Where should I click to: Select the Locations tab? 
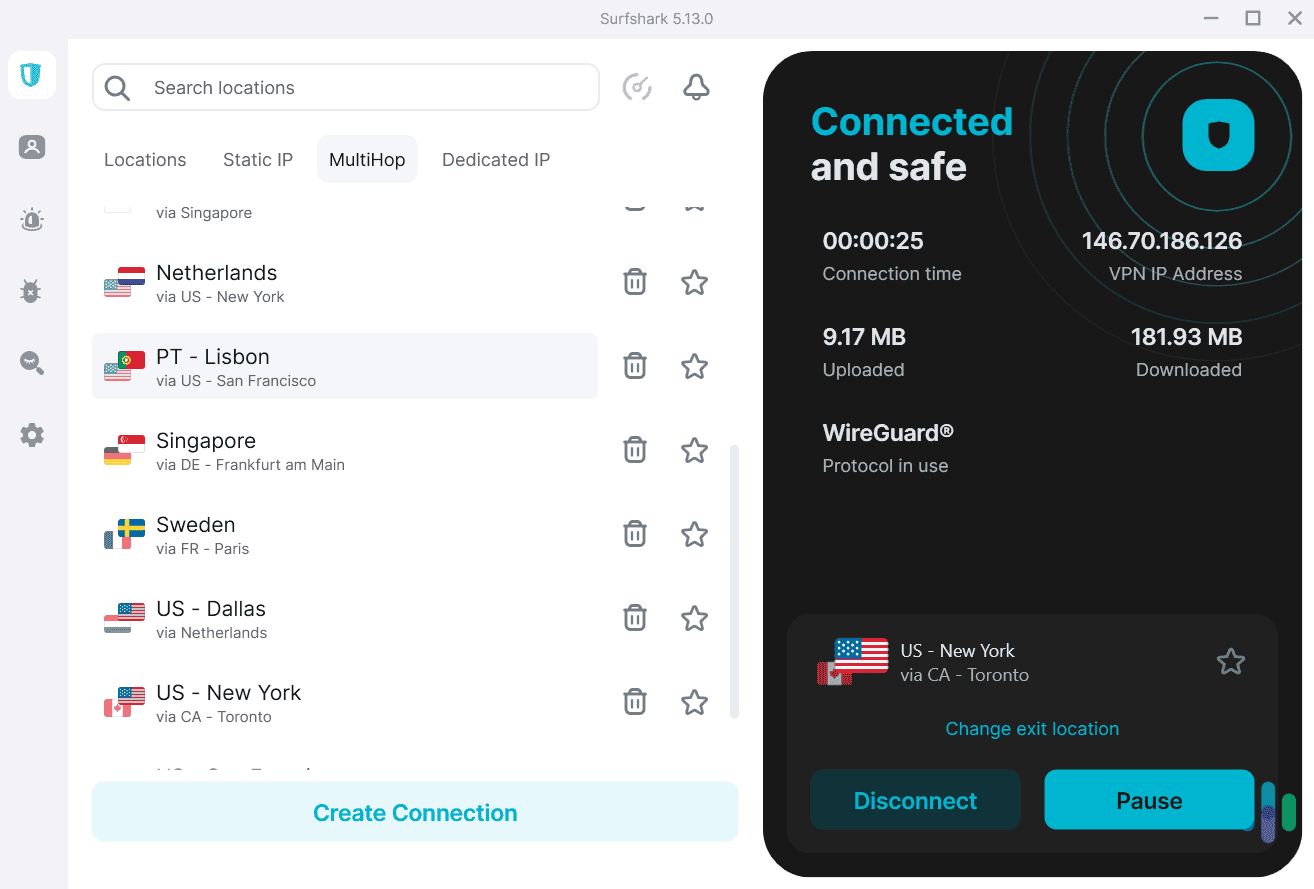pos(145,159)
